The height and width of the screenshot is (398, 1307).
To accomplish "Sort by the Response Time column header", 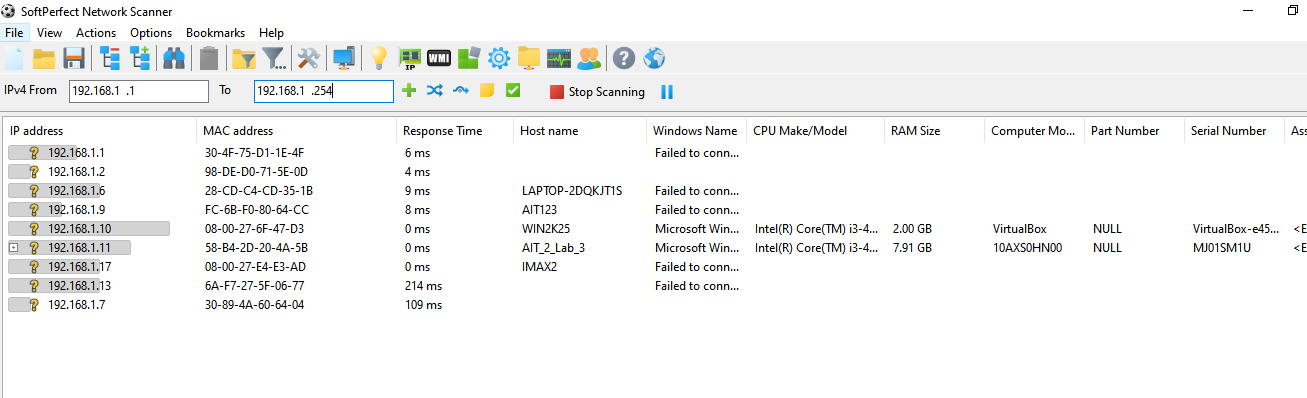I will tap(442, 131).
